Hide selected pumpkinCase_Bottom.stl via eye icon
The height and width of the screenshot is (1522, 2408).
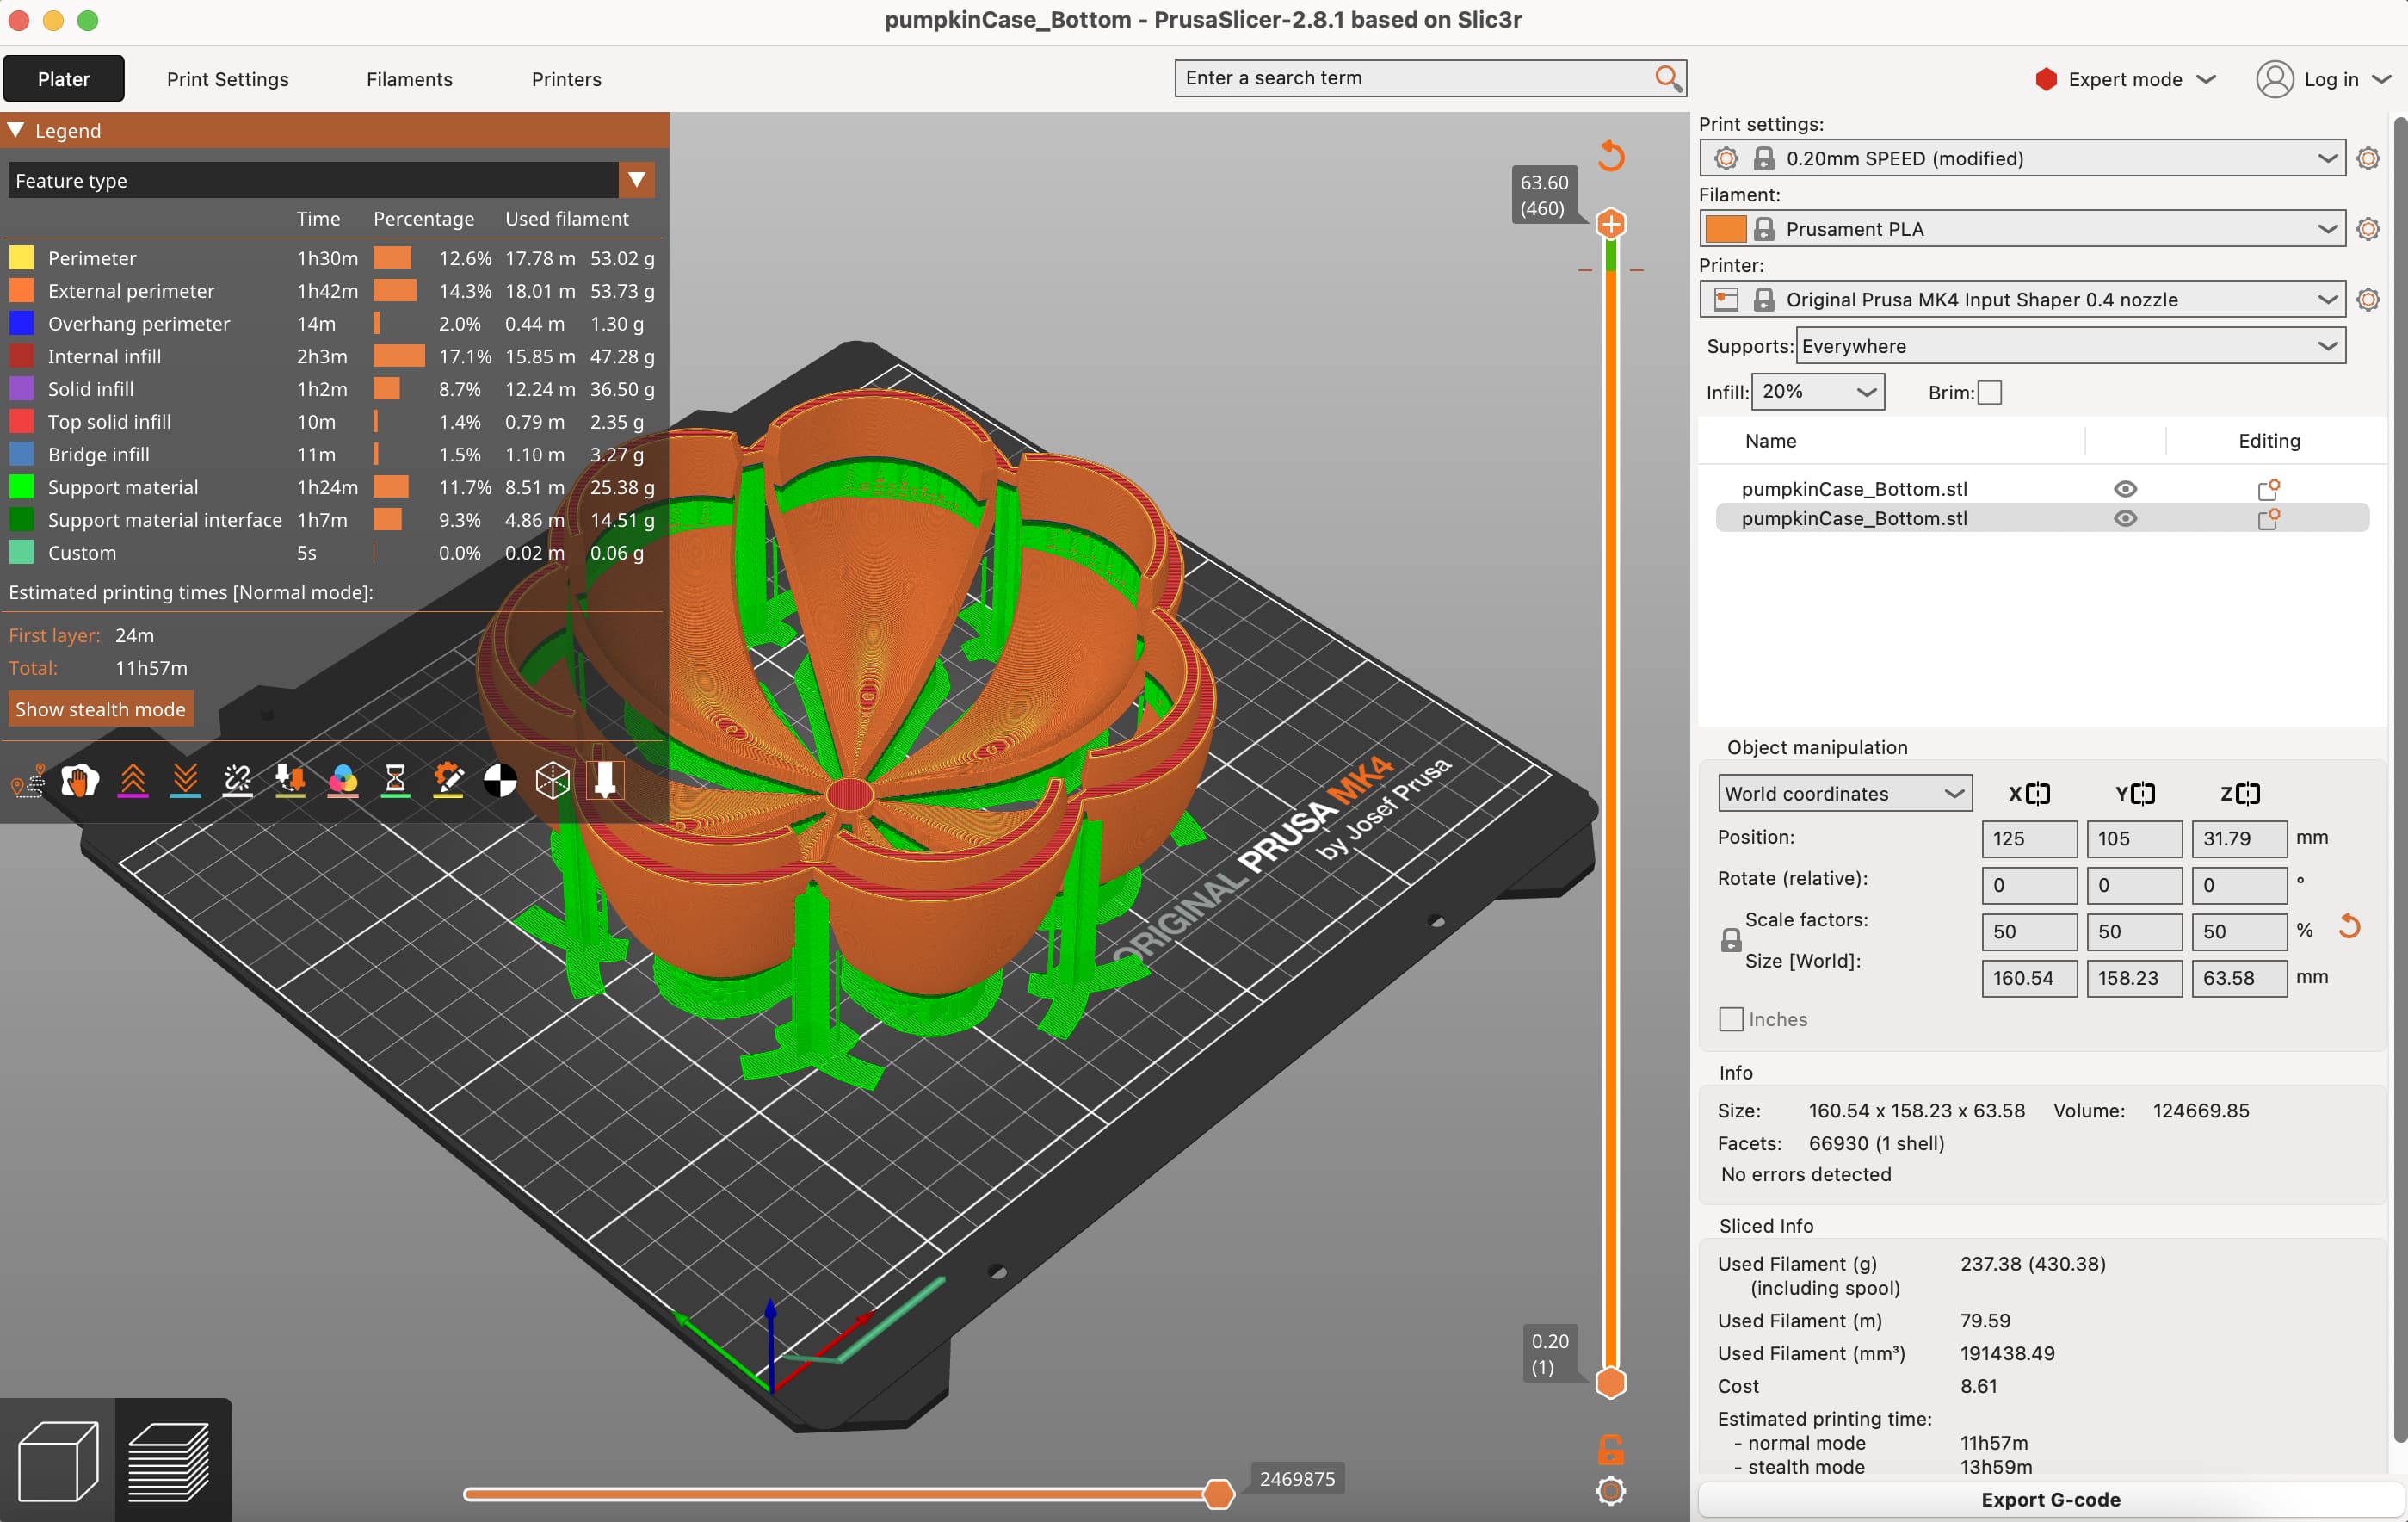click(x=2125, y=518)
